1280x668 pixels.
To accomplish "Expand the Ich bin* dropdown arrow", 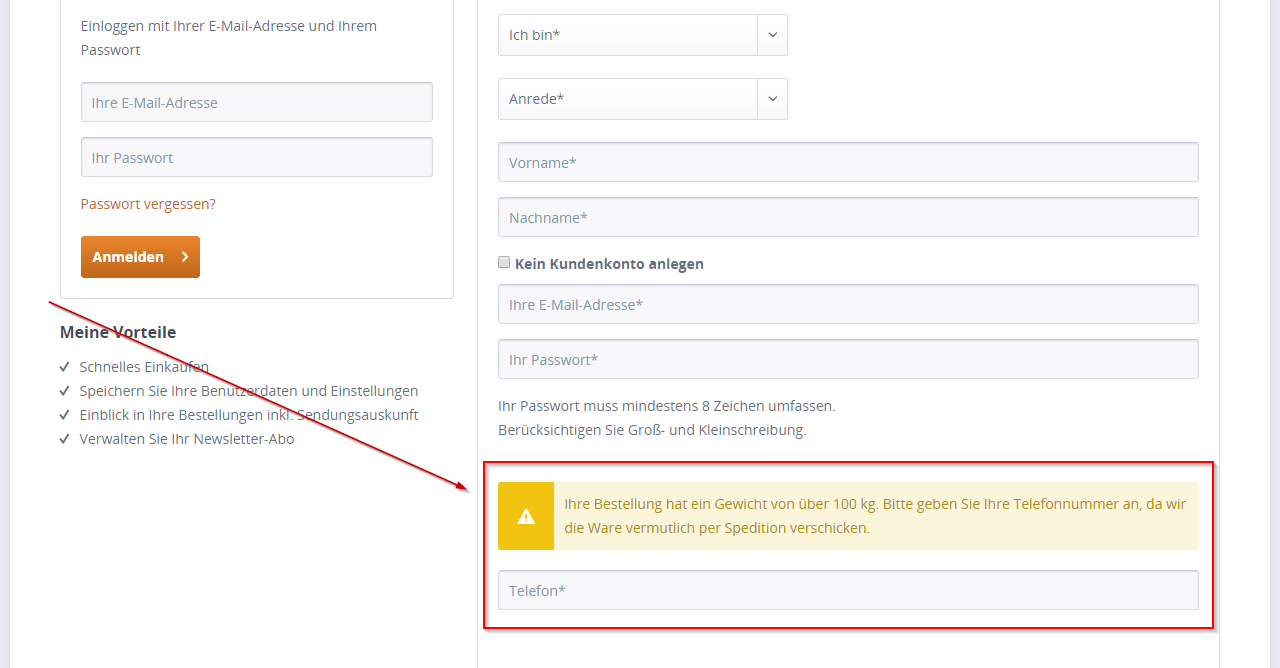I will pos(772,35).
